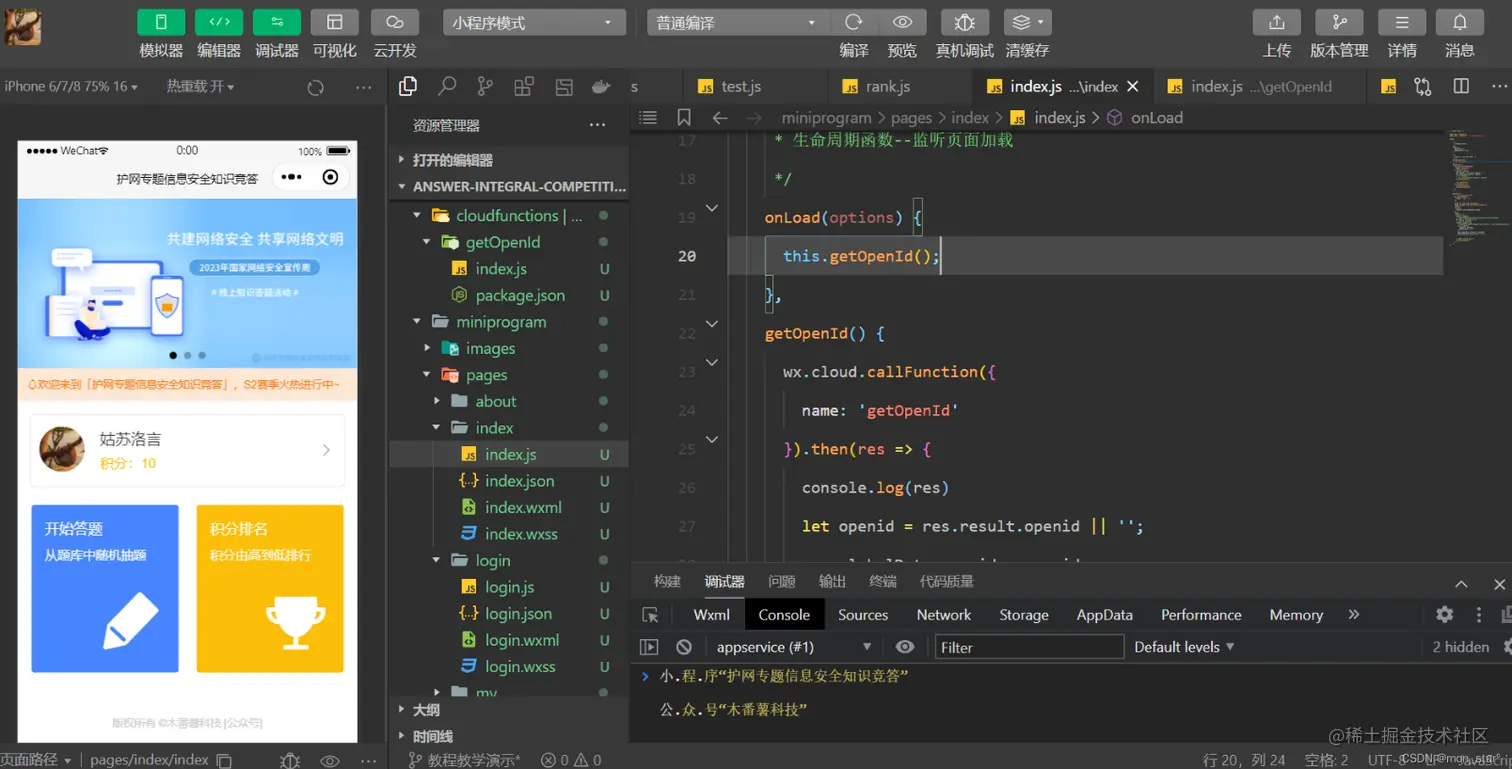Click the console clear icon
Viewport: 1512px width, 769px height.
pyautogui.click(x=684, y=647)
